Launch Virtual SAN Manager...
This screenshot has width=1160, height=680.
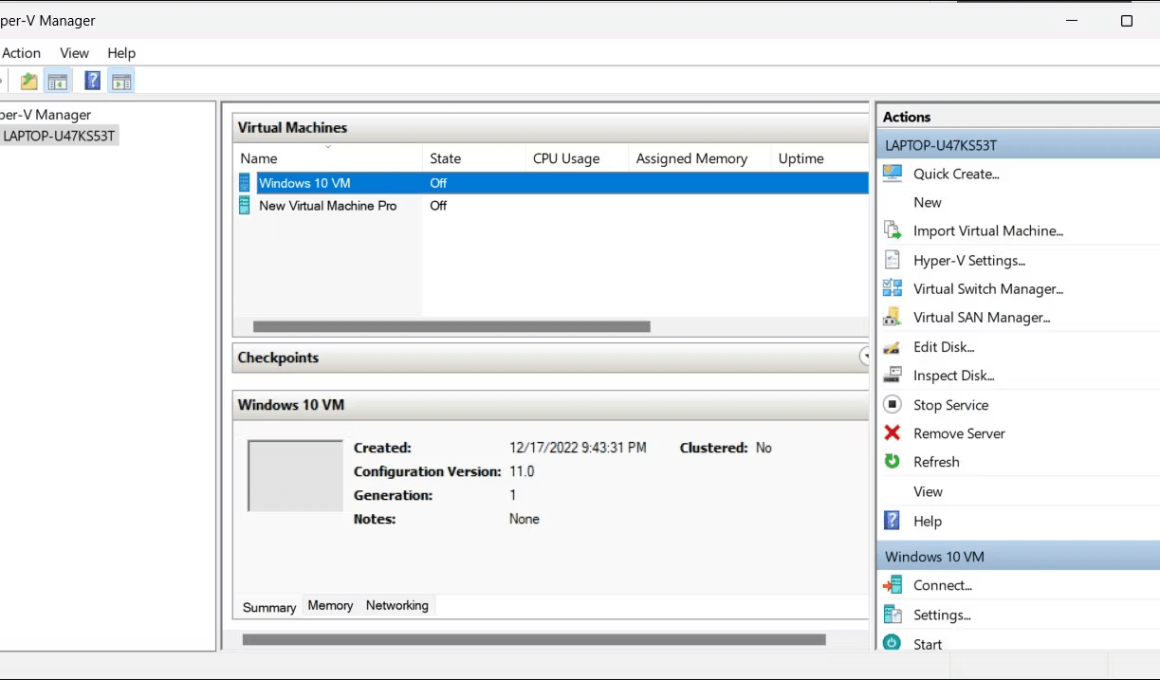point(982,317)
